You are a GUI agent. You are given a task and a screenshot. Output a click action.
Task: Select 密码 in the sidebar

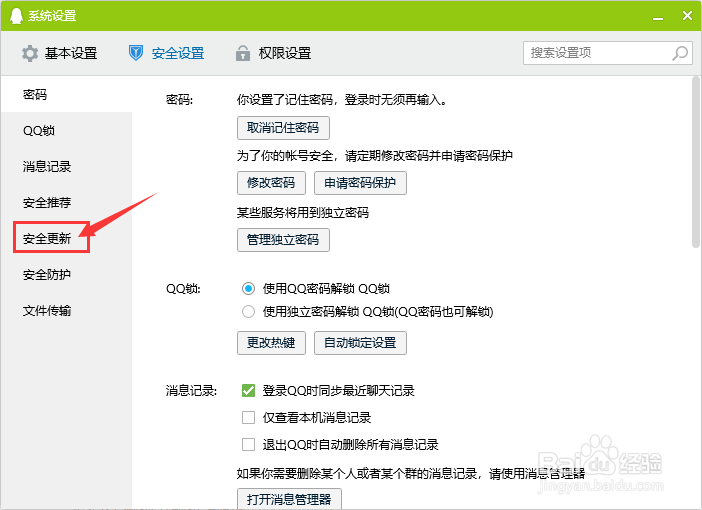tap(66, 94)
